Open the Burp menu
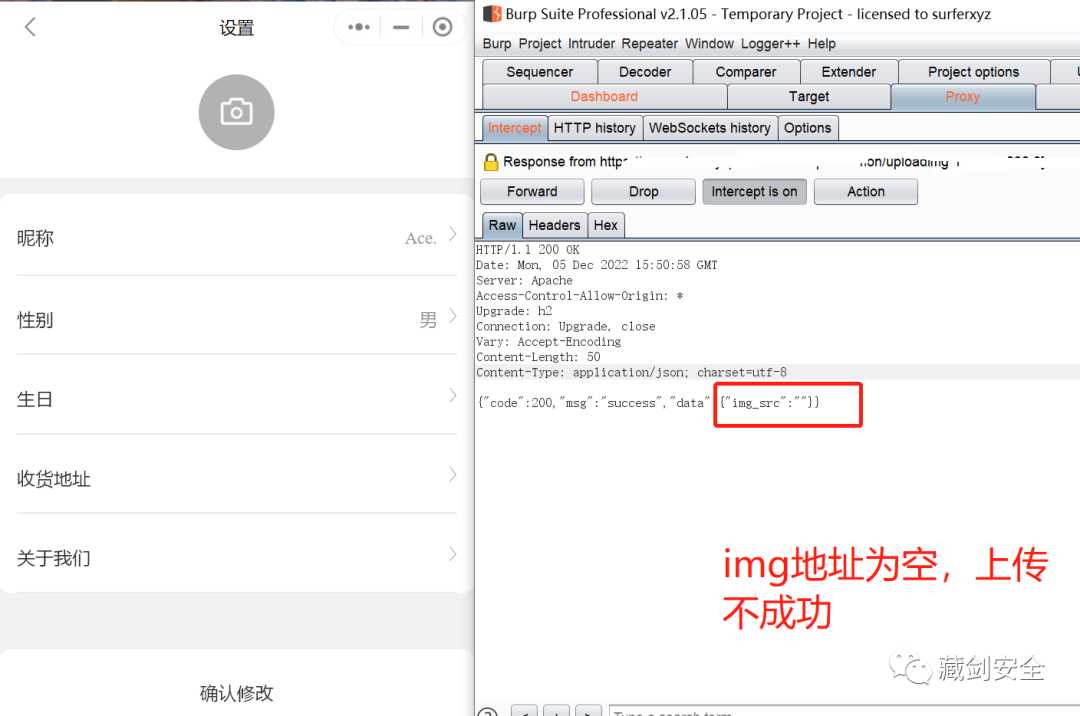The height and width of the screenshot is (716, 1080). click(497, 43)
